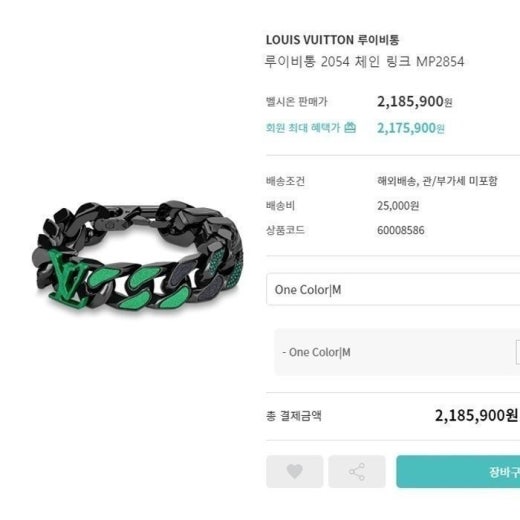This screenshot has width=520, height=520.
Task: Click the 총 결제금액 label
Action: pos(294,416)
